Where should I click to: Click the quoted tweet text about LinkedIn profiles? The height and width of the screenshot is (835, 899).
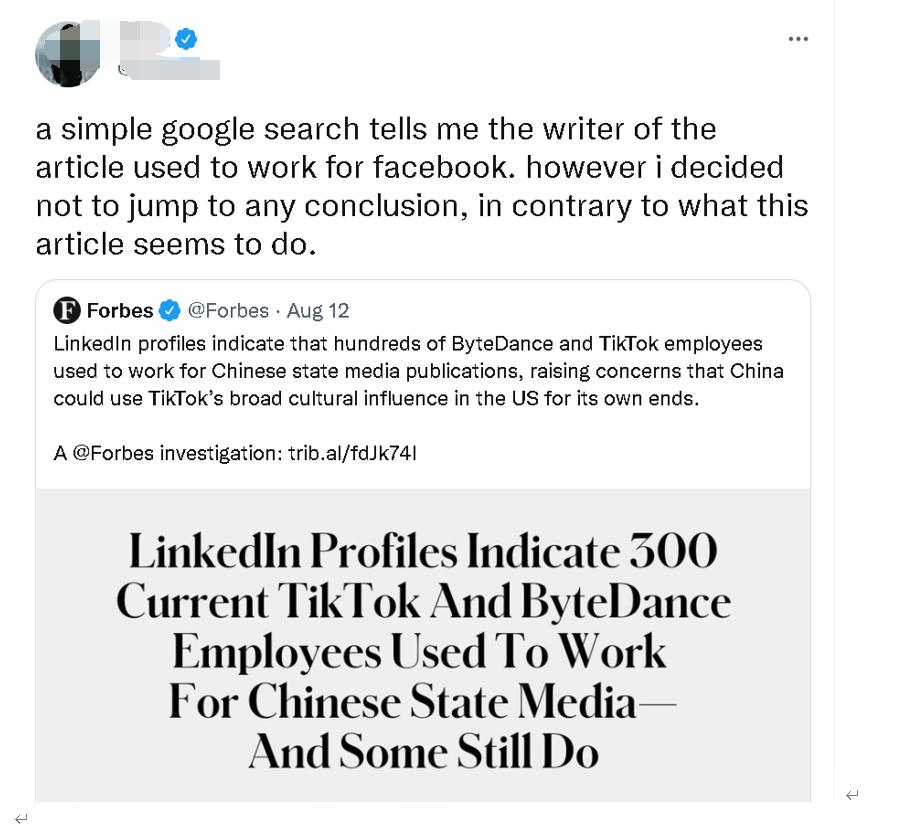[418, 370]
